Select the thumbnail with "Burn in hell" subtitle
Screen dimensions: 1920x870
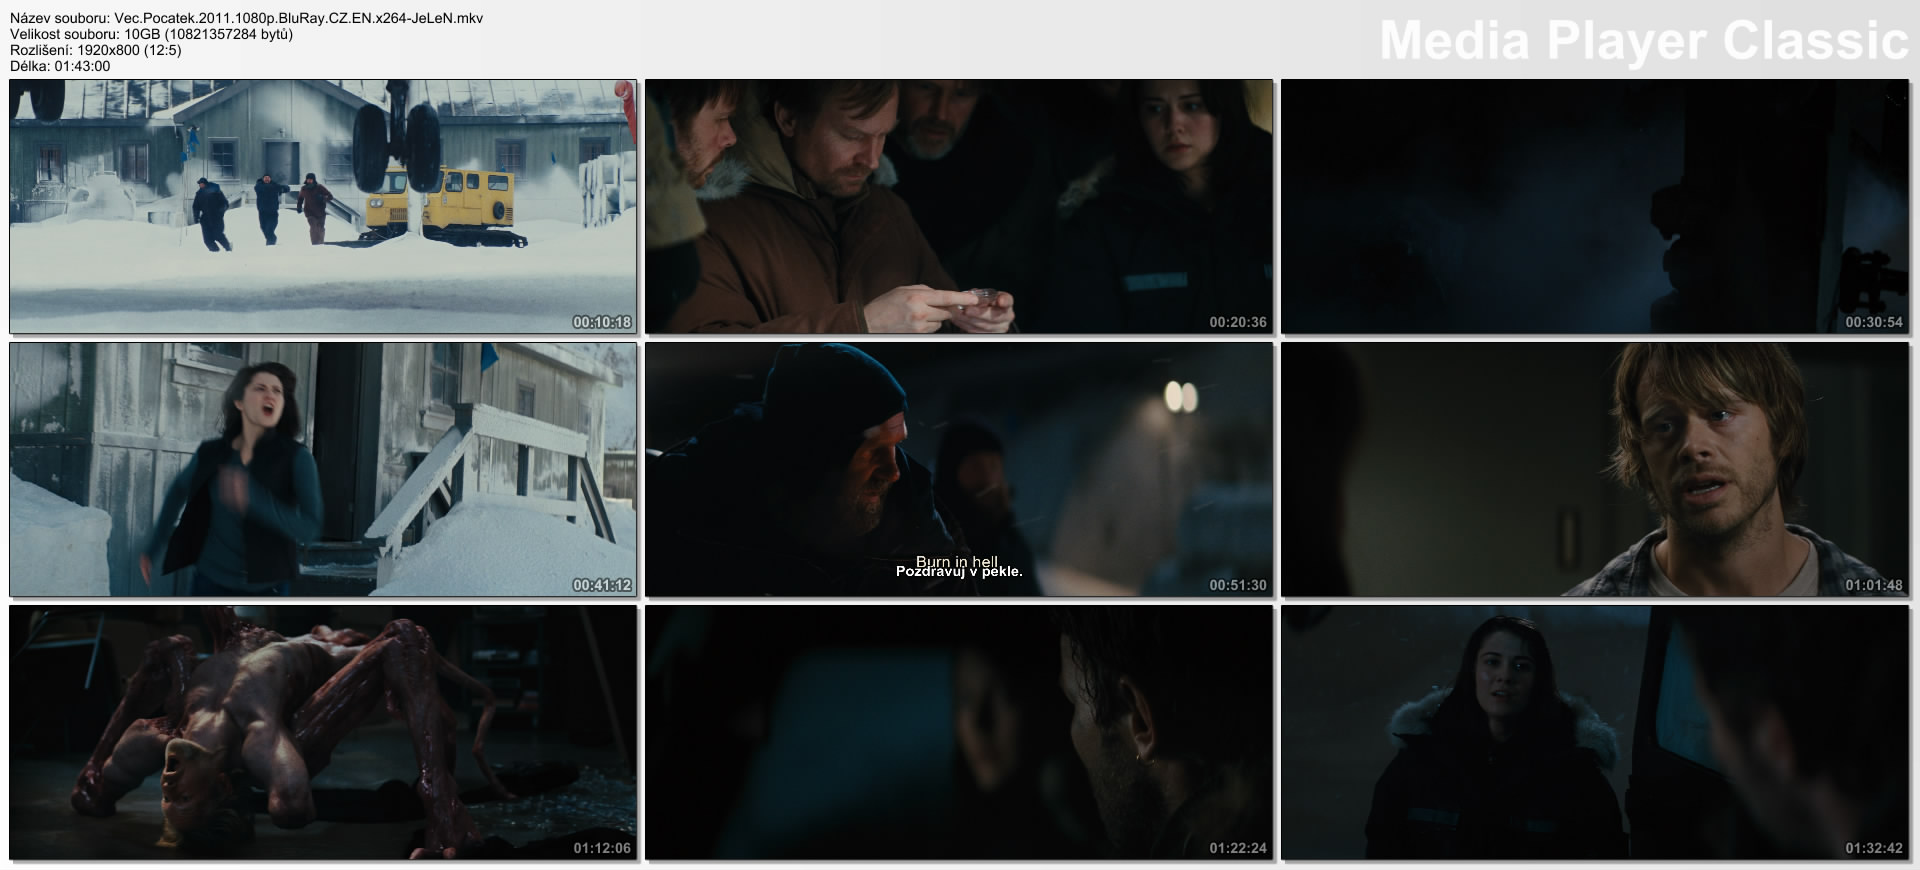(x=959, y=469)
